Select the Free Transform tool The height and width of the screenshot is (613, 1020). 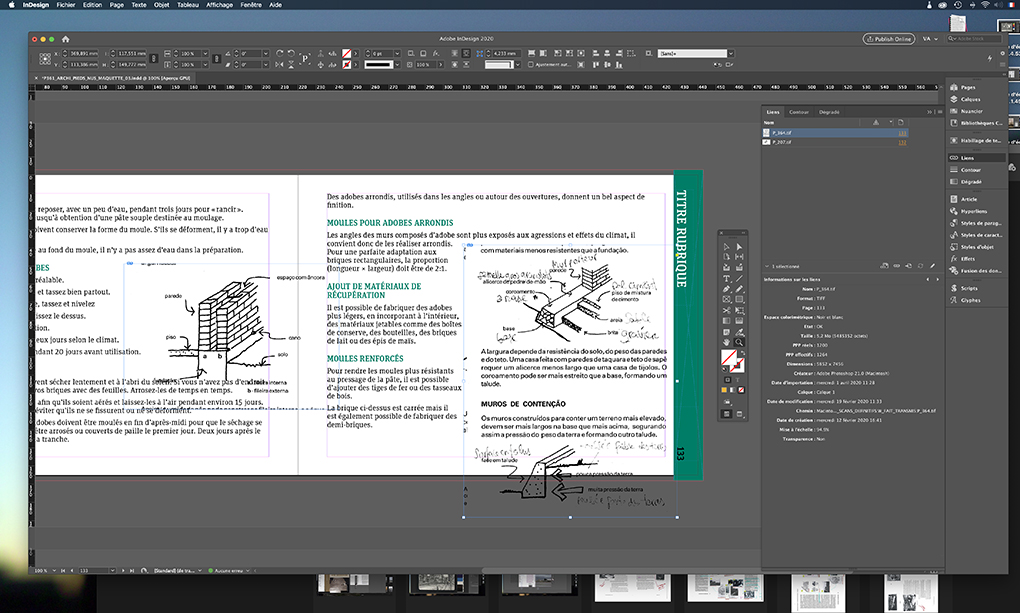(739, 310)
